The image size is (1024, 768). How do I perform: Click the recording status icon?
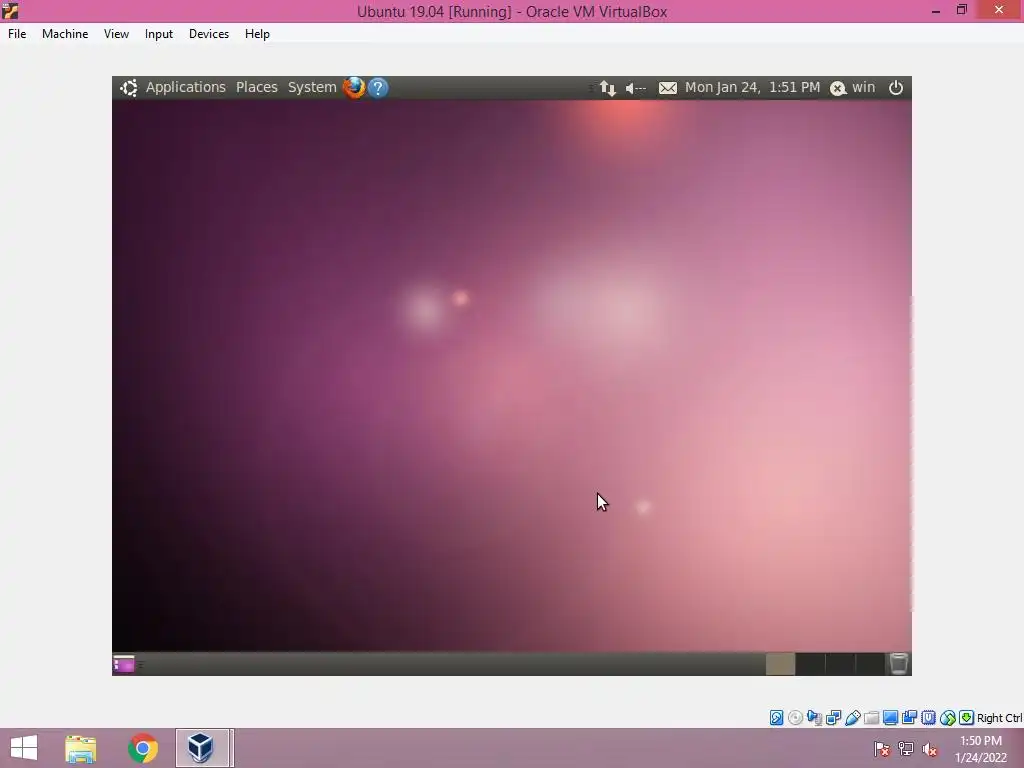[x=909, y=718]
